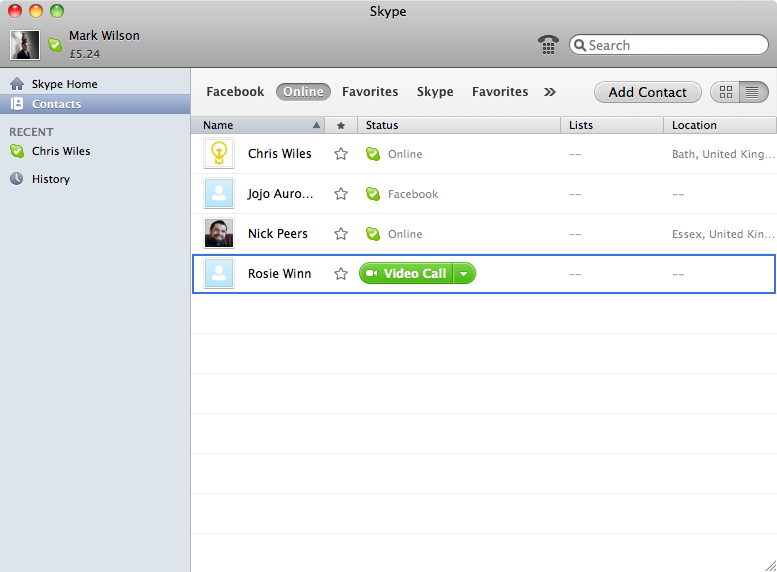
Task: Click Nick Peers' photo avatar
Action: point(219,233)
